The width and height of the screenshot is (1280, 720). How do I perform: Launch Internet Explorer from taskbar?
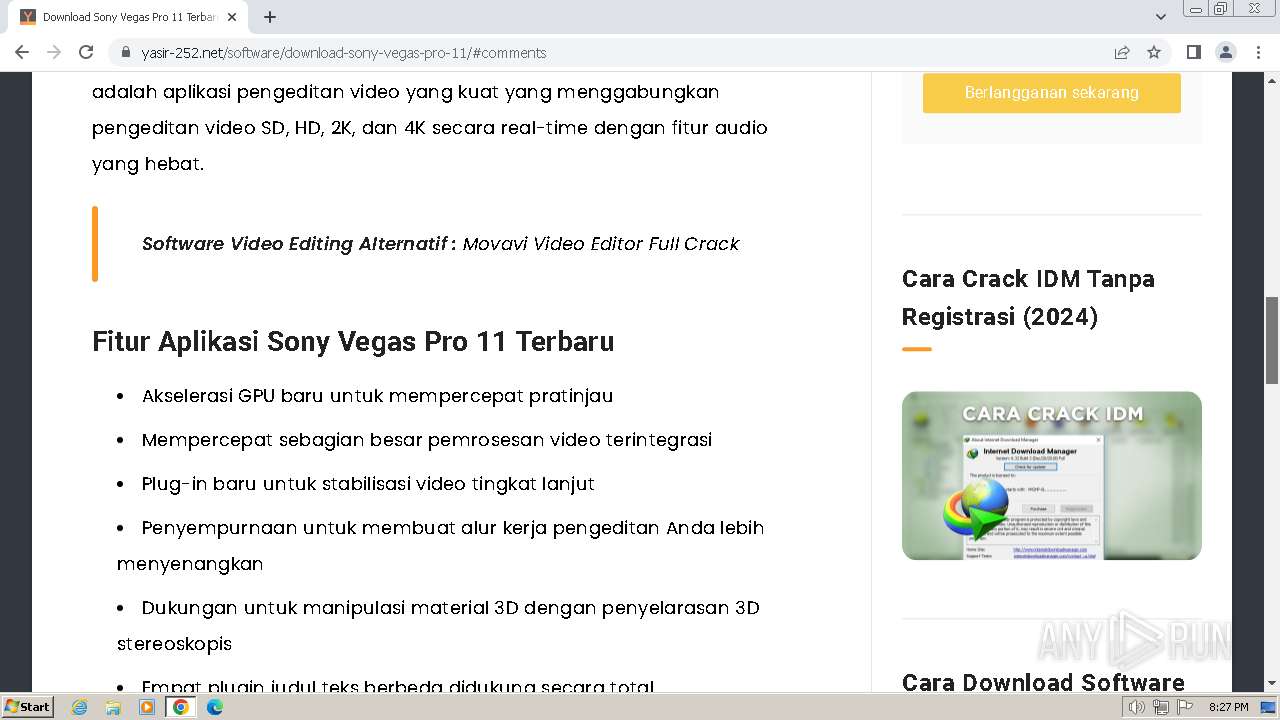pos(80,707)
